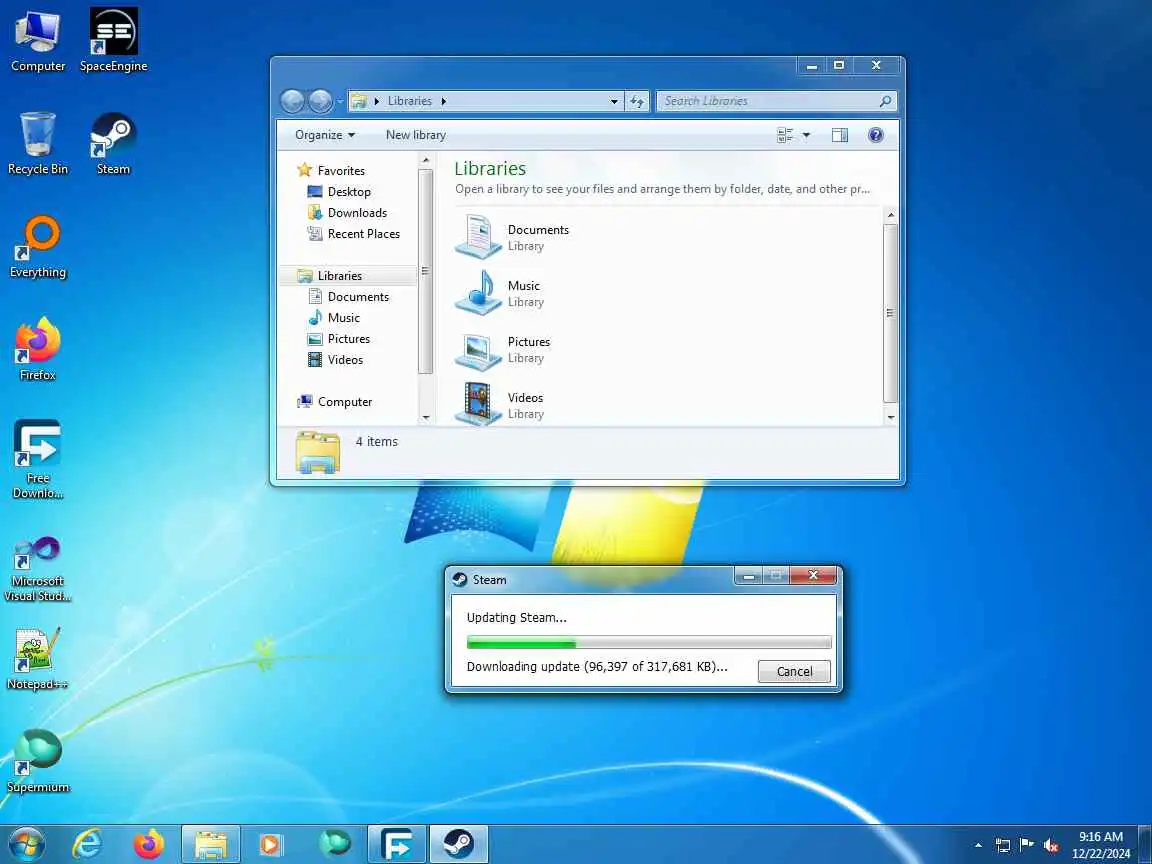Select the Free Download Manager desktop shortcut
The image size is (1152, 864).
(x=37, y=459)
